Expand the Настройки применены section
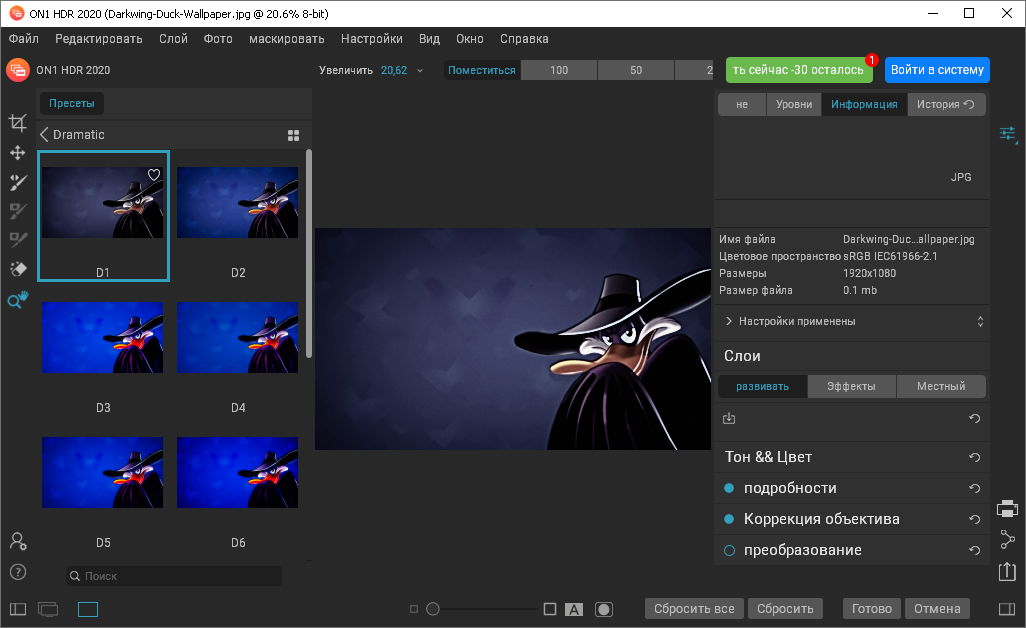The image size is (1026, 628). click(x=729, y=321)
